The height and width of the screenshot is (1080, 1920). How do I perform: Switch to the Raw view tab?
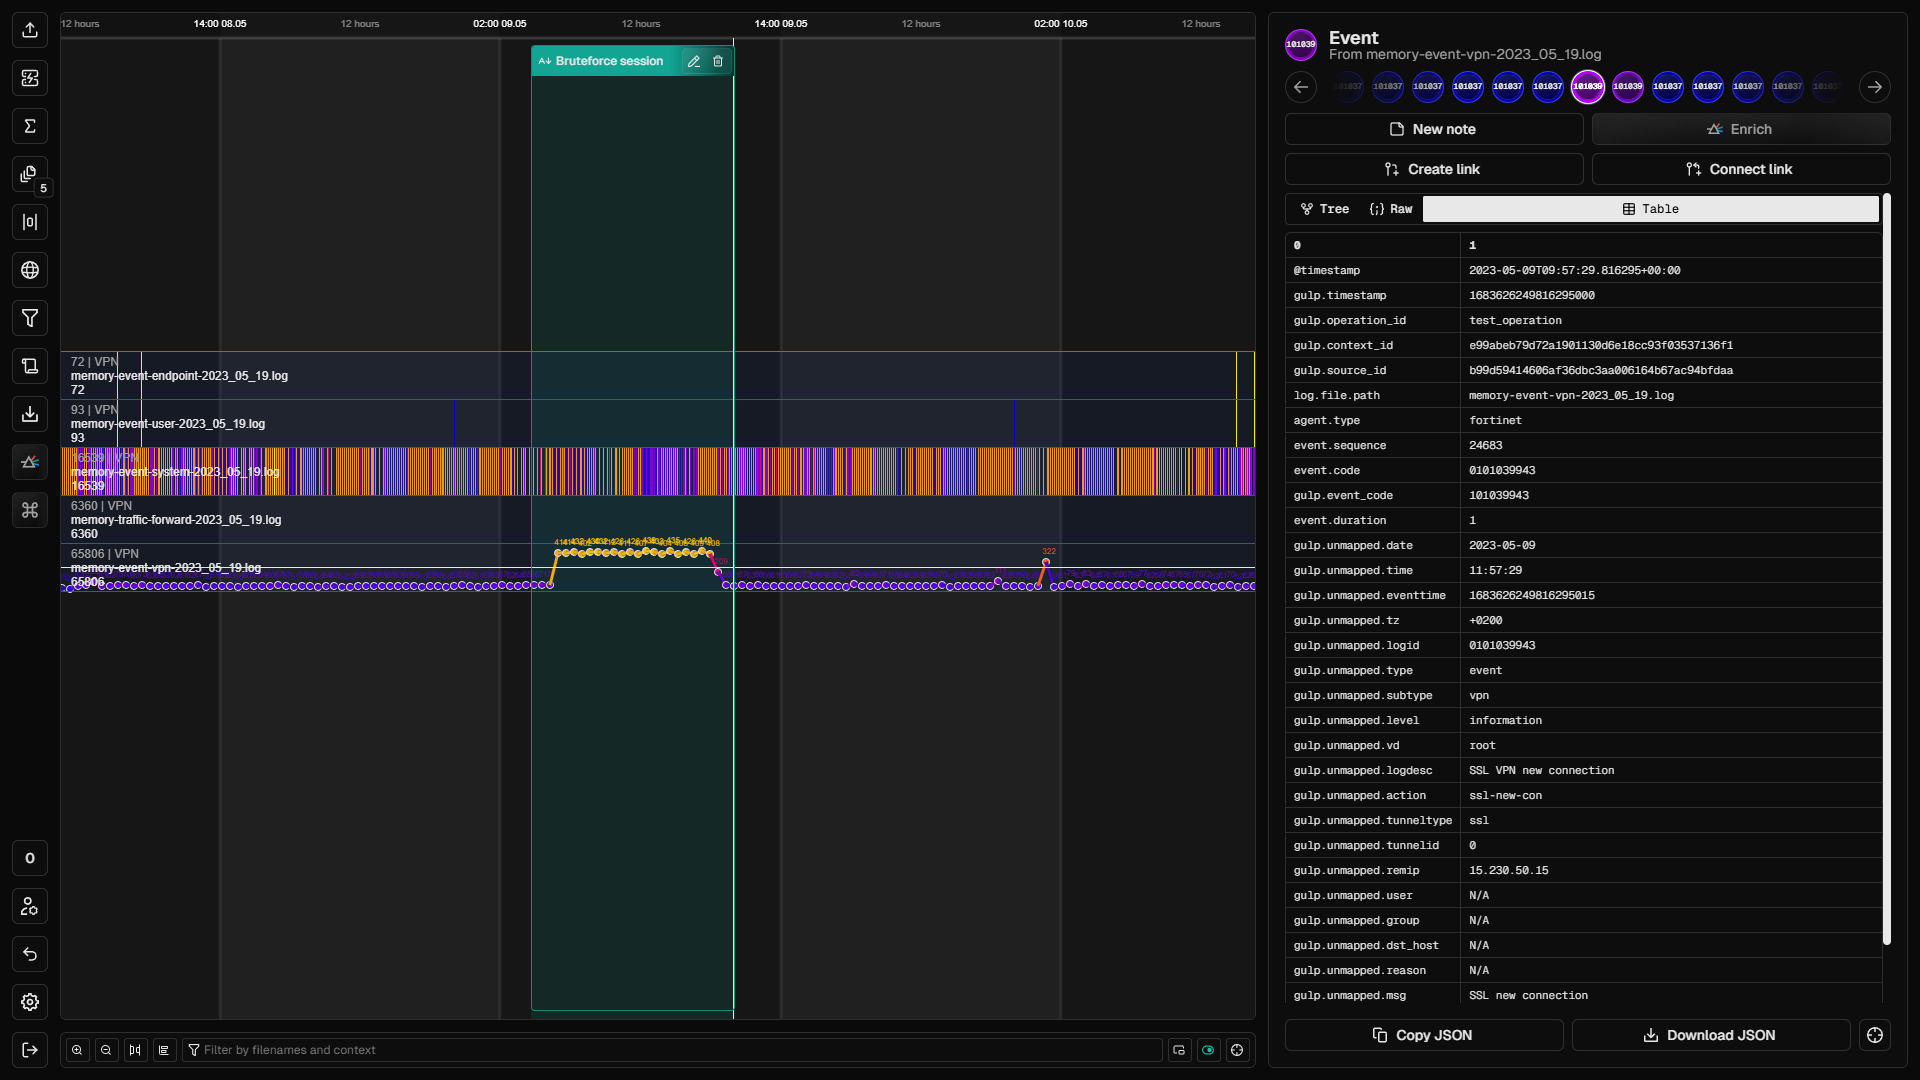click(1390, 209)
